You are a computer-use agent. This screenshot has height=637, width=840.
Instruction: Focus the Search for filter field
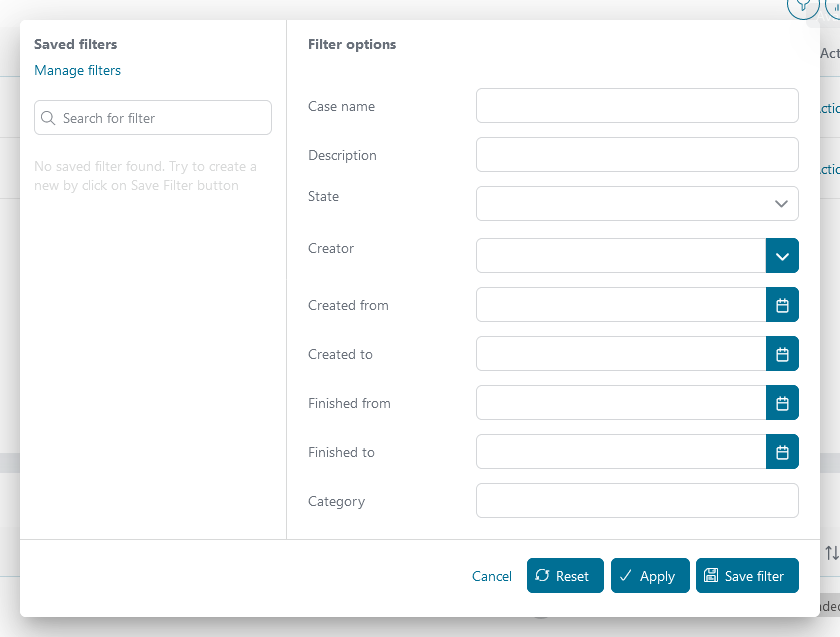tap(153, 118)
